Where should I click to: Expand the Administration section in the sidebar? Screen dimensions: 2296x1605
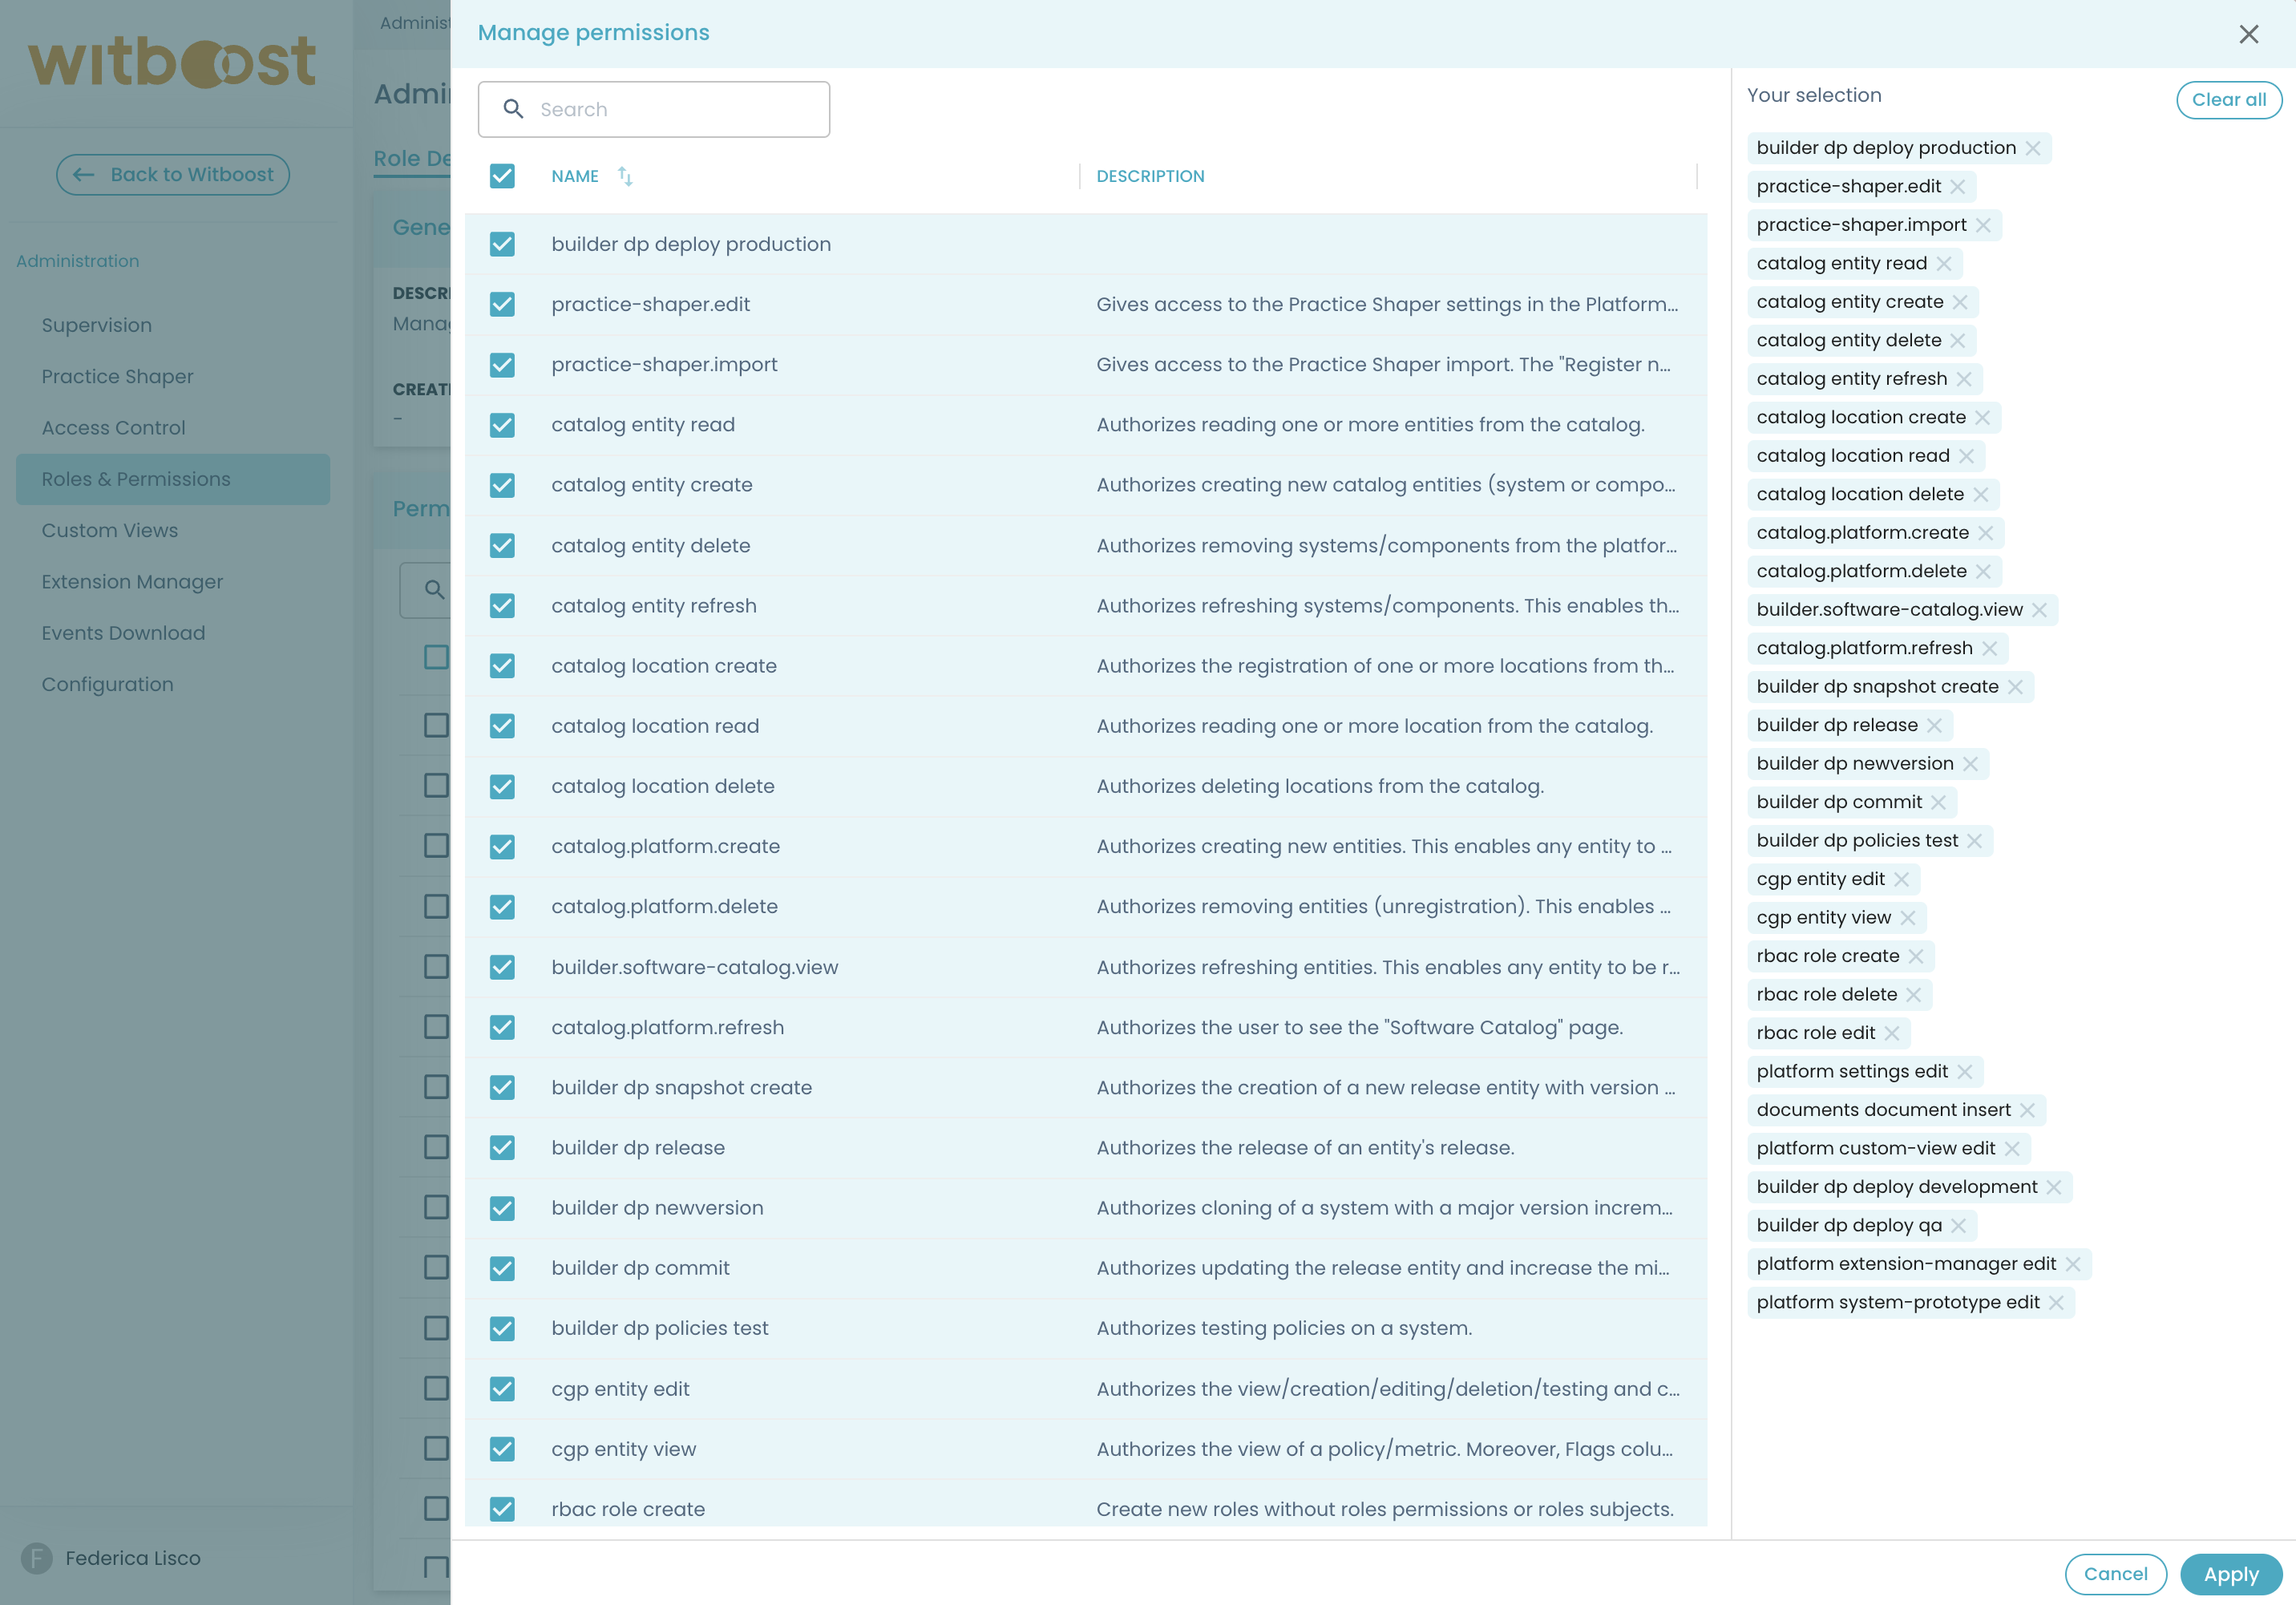tap(77, 260)
